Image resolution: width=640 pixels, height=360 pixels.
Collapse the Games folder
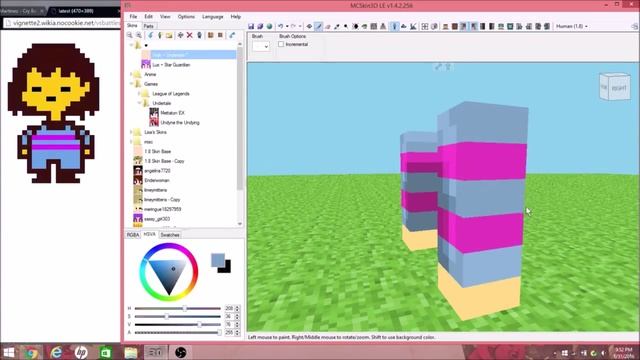pos(131,84)
